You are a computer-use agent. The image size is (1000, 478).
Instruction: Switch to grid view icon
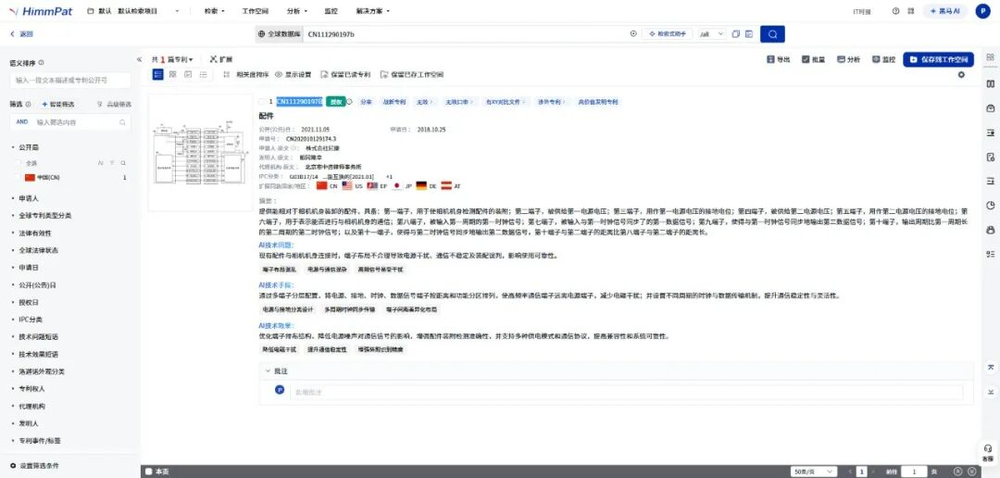tap(173, 75)
